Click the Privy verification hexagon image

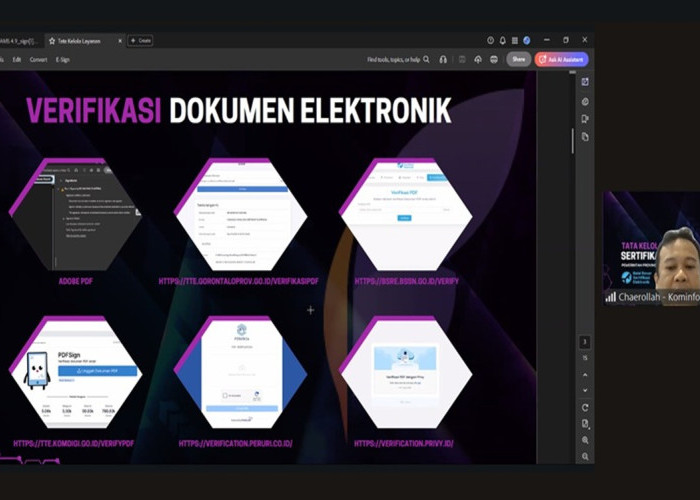pos(405,372)
